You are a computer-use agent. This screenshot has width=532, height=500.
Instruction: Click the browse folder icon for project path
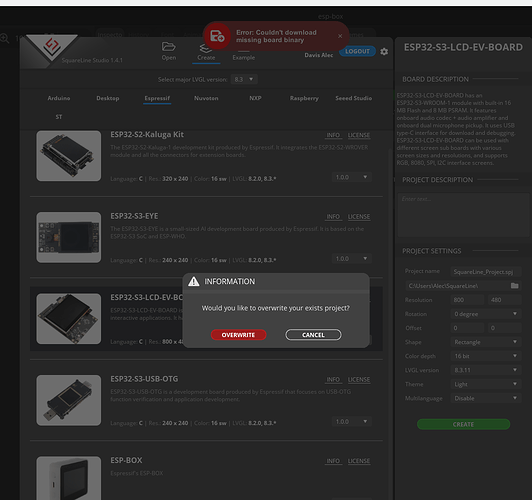click(x=514, y=286)
